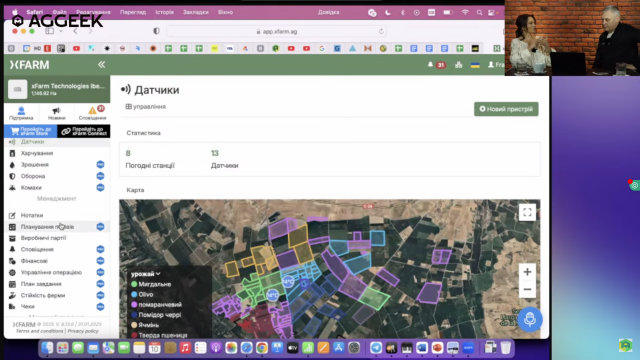Open Управління операцією menu item
The image size is (640, 360).
(51, 272)
